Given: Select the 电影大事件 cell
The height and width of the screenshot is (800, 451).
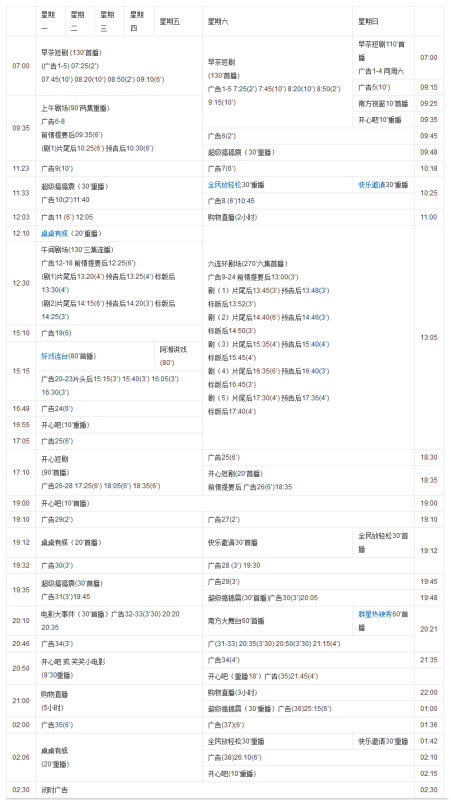Looking at the screenshot, I should (x=119, y=621).
